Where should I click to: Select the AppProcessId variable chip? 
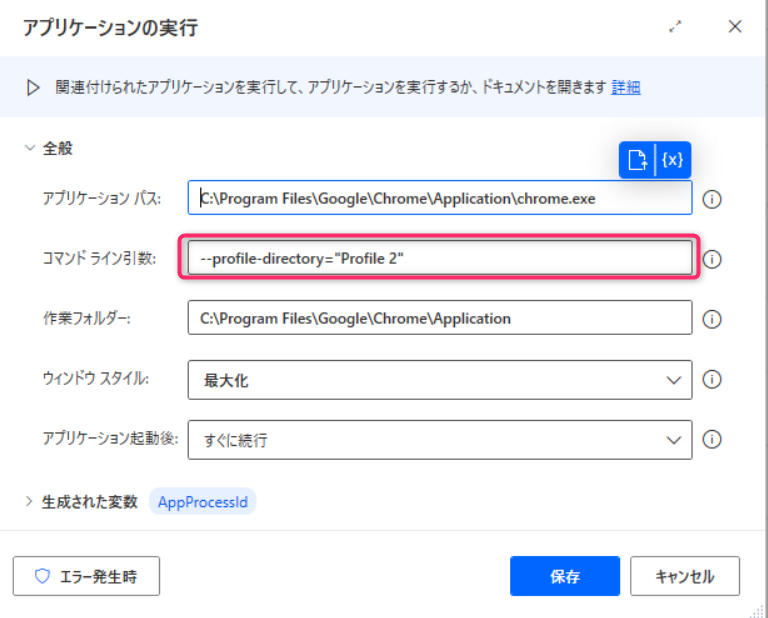[x=202, y=501]
